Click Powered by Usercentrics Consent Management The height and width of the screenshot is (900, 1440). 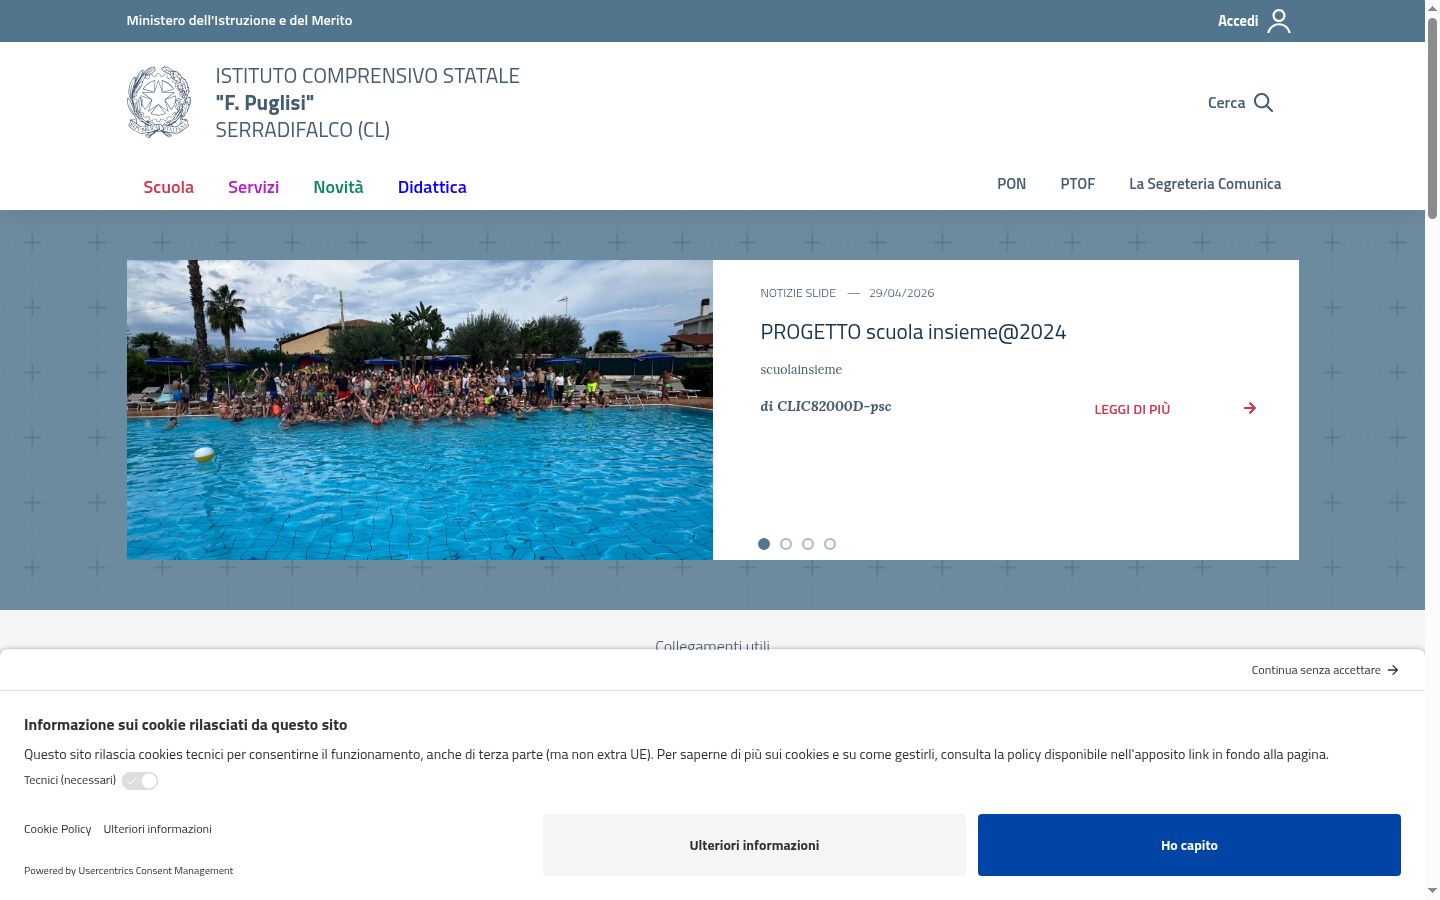pos(128,871)
